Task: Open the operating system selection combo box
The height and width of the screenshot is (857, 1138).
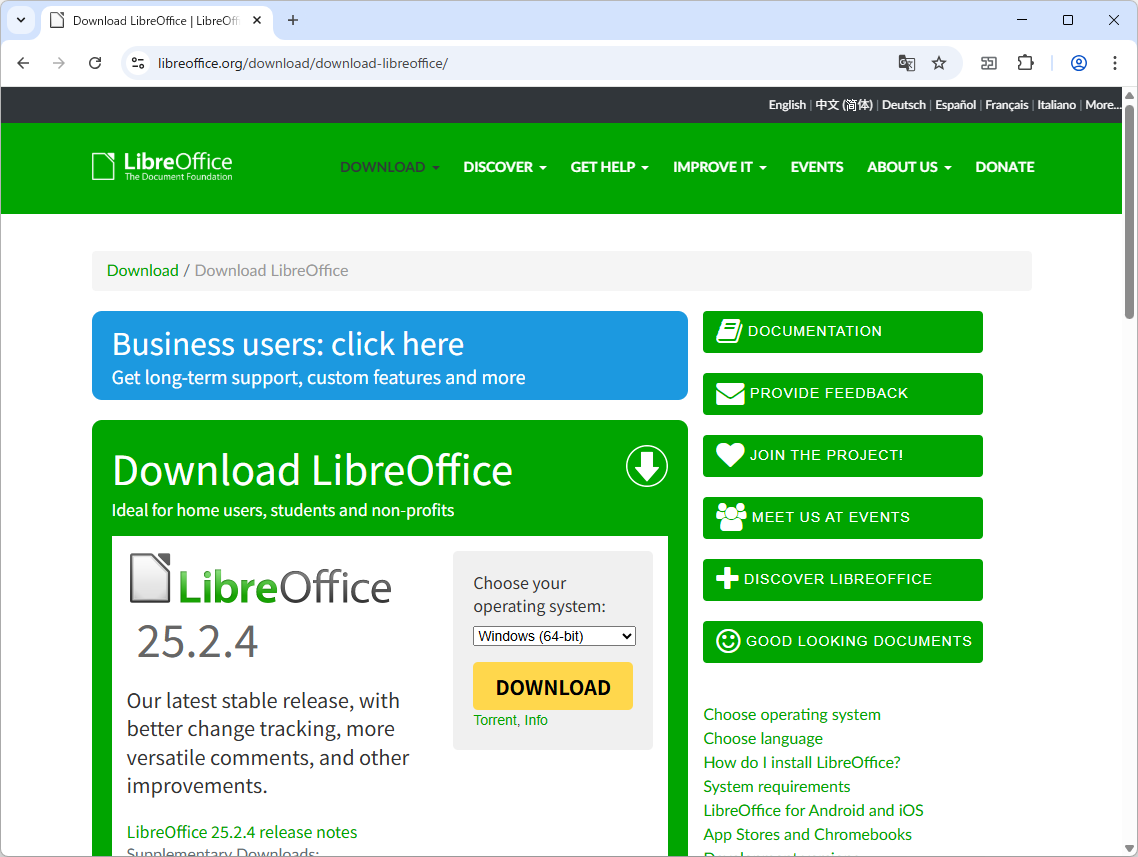Action: point(553,635)
